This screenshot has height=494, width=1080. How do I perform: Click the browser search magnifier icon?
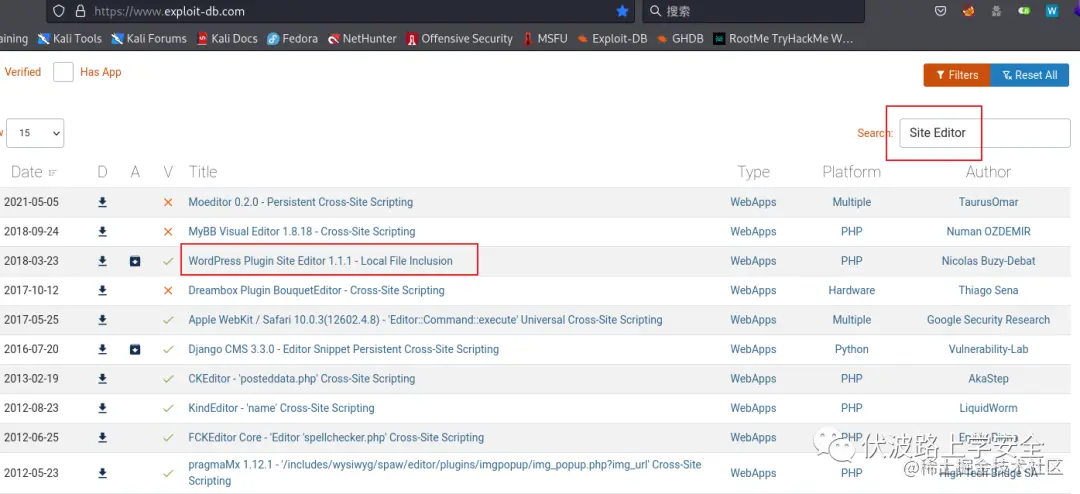pos(654,11)
